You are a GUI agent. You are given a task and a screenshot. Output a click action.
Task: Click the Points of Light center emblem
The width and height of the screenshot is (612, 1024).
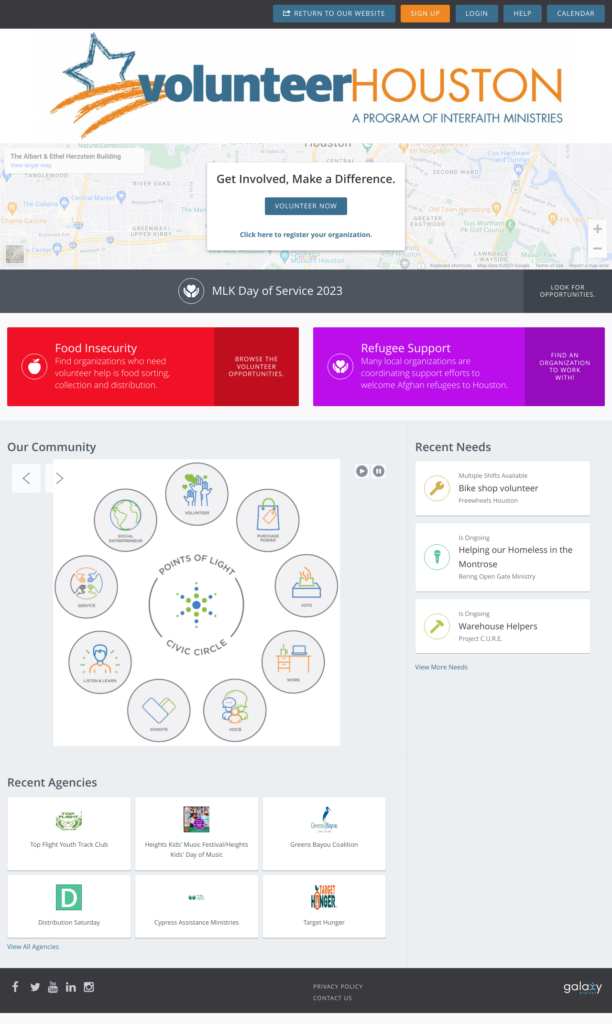point(197,605)
